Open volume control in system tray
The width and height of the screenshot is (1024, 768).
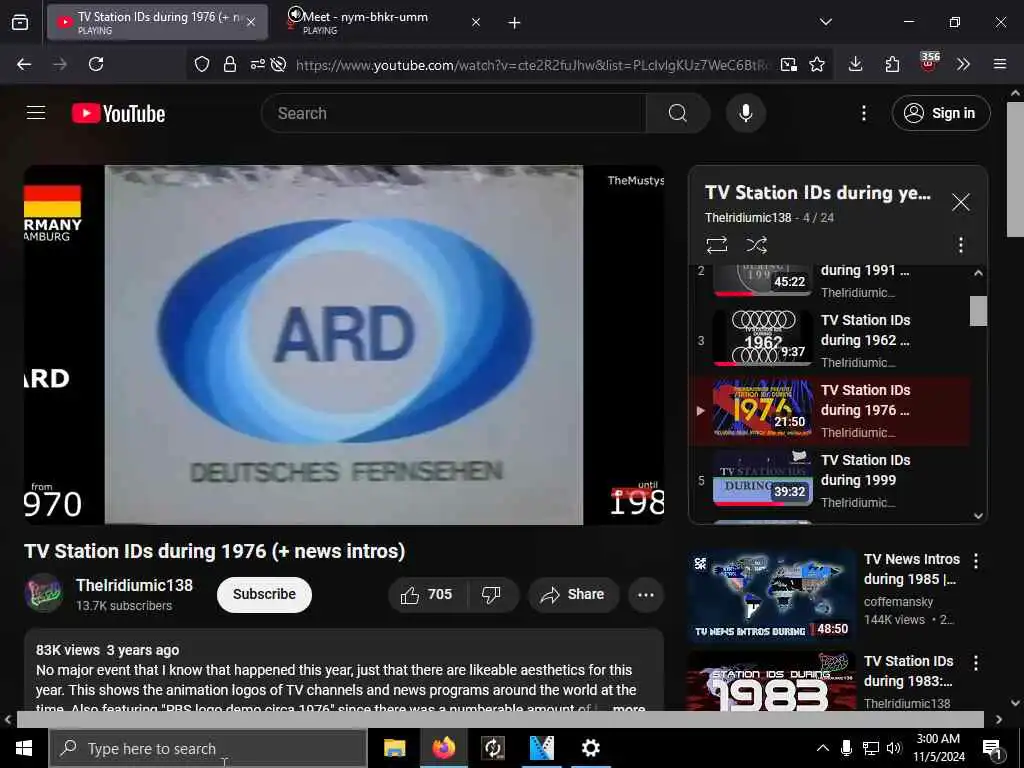coord(894,748)
